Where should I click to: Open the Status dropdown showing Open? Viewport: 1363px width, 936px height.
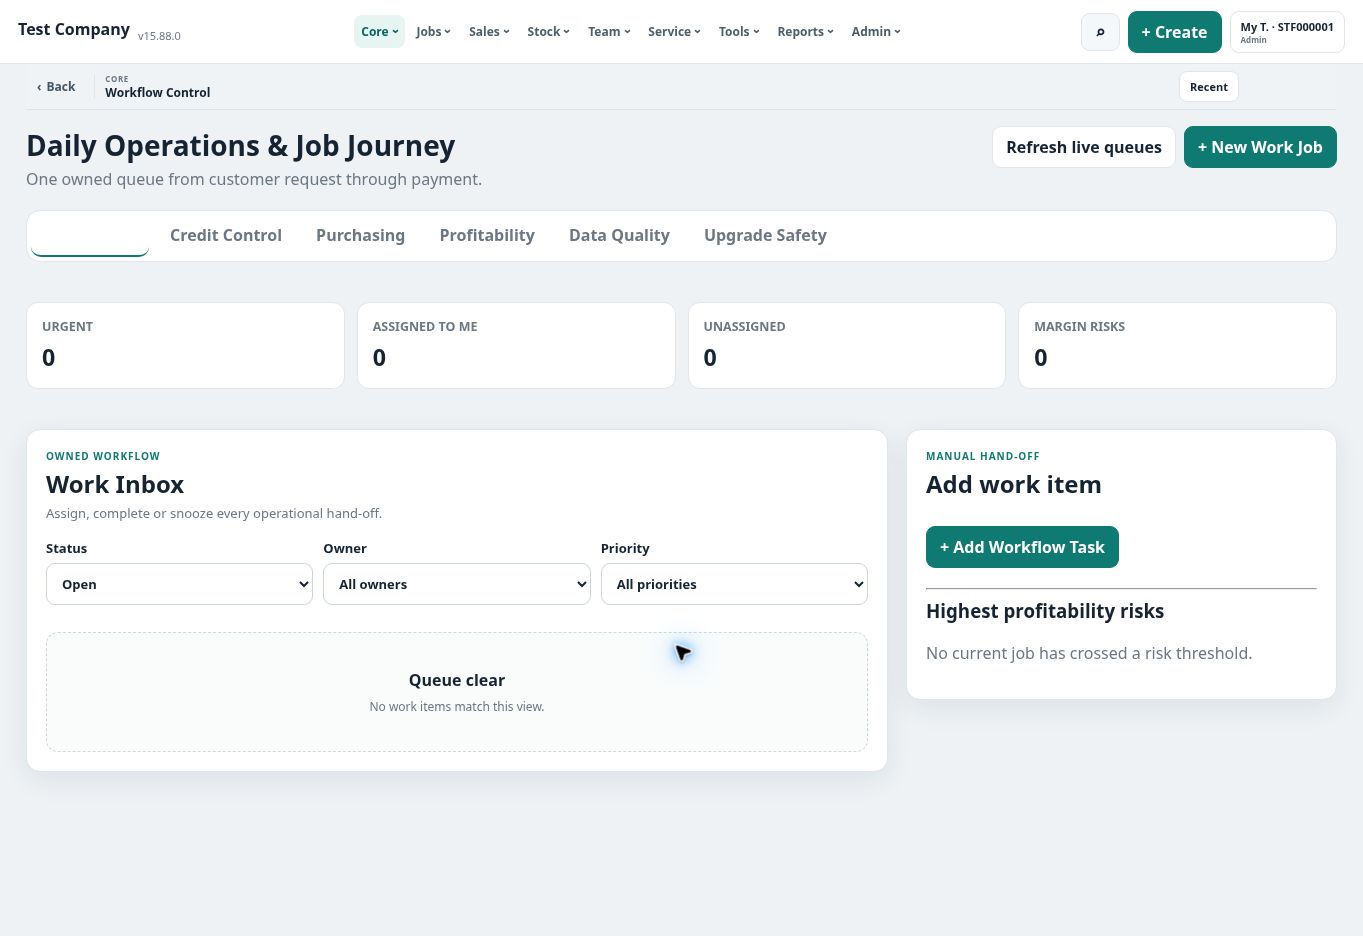click(x=179, y=584)
